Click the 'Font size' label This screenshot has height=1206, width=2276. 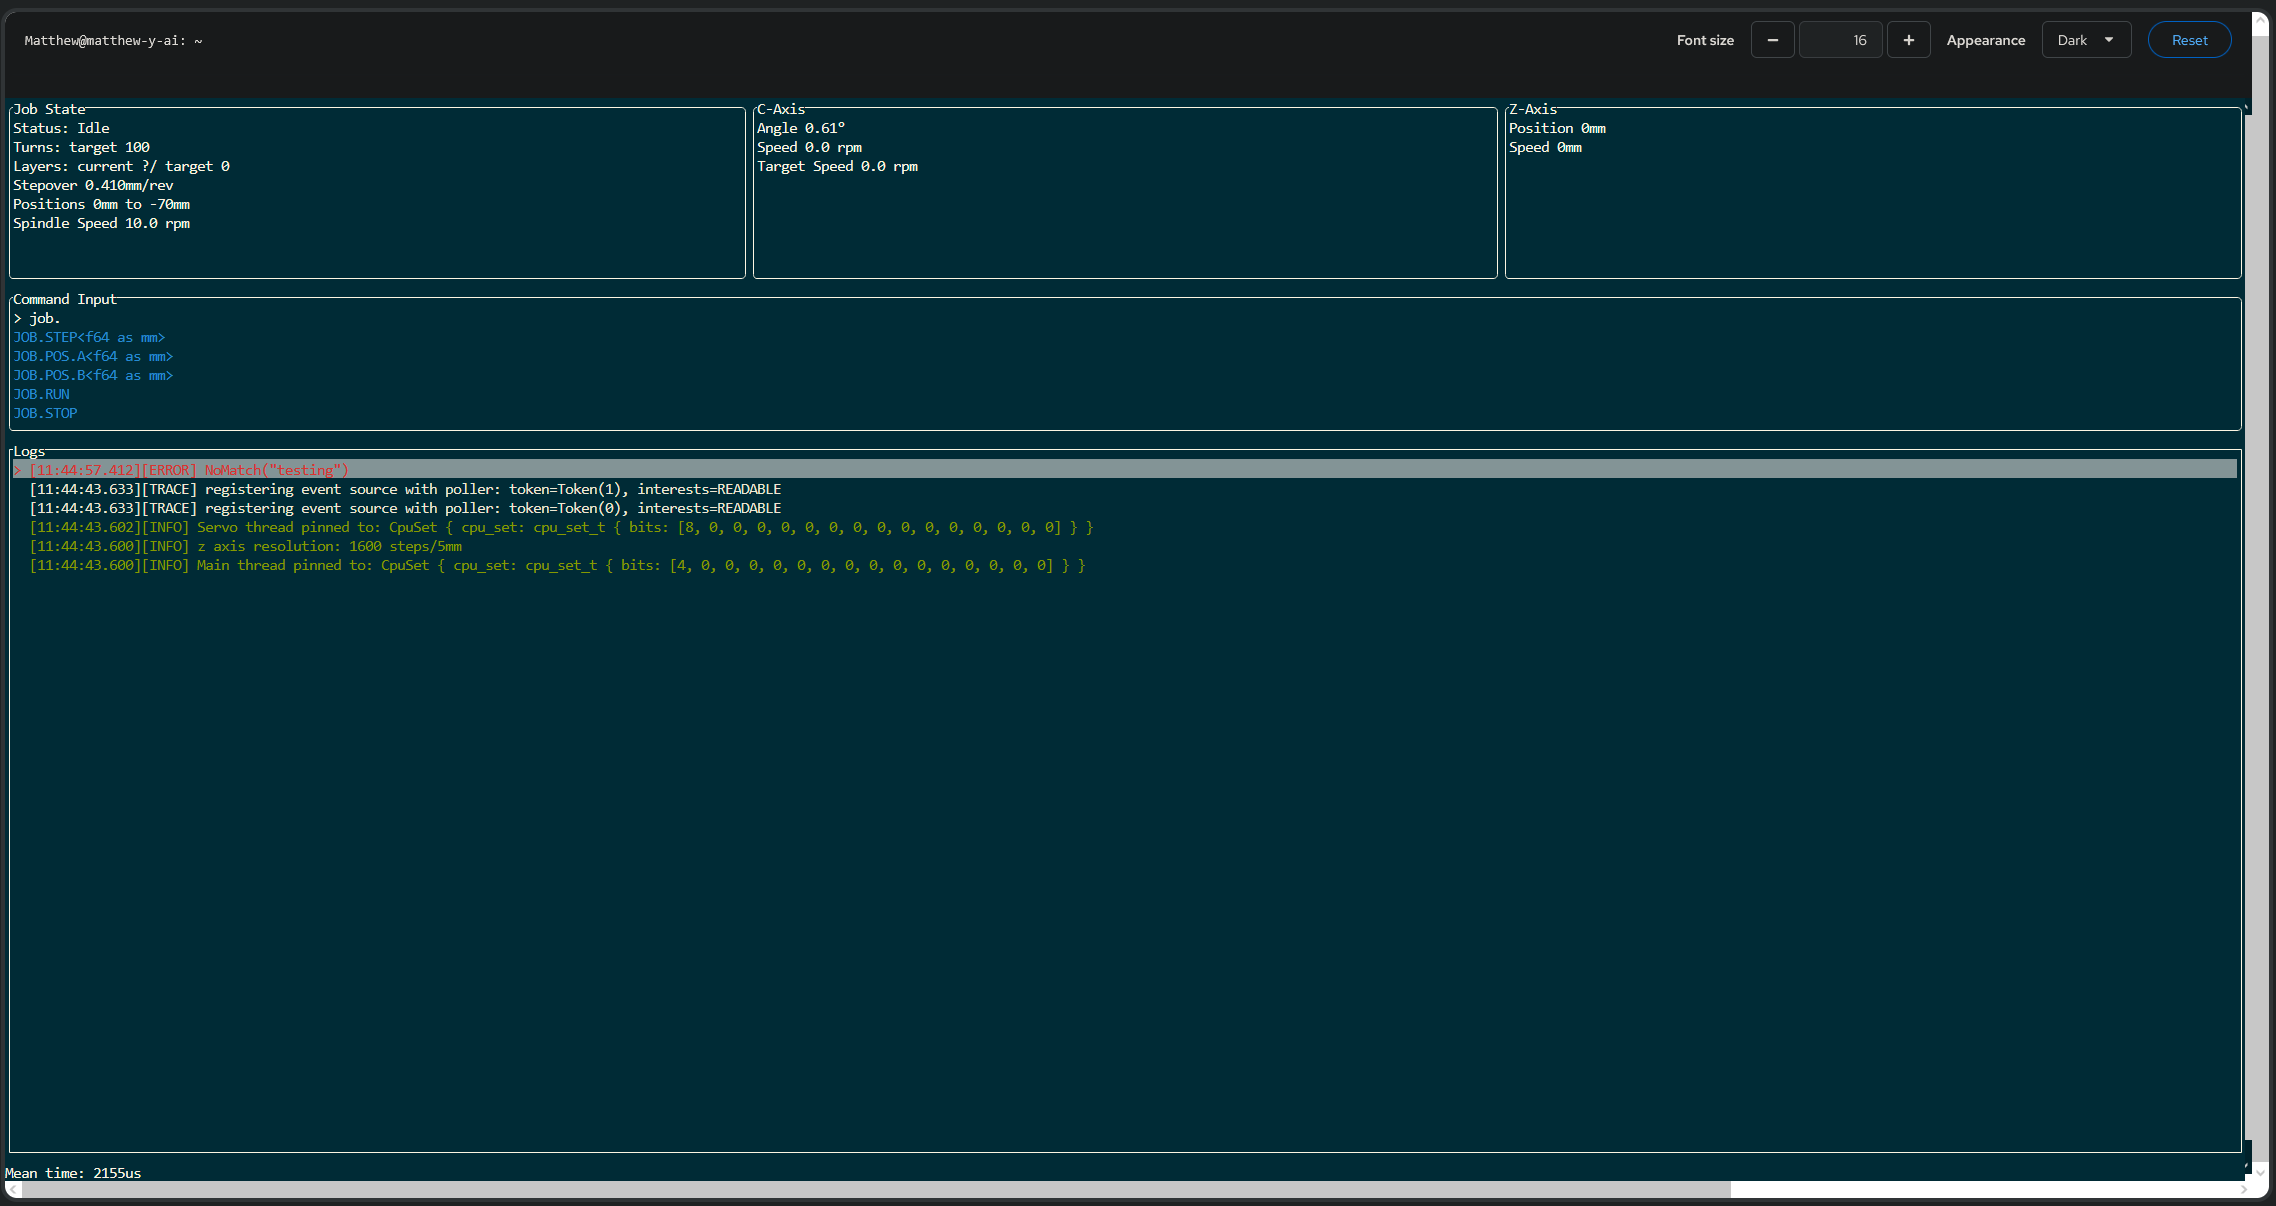tap(1705, 40)
